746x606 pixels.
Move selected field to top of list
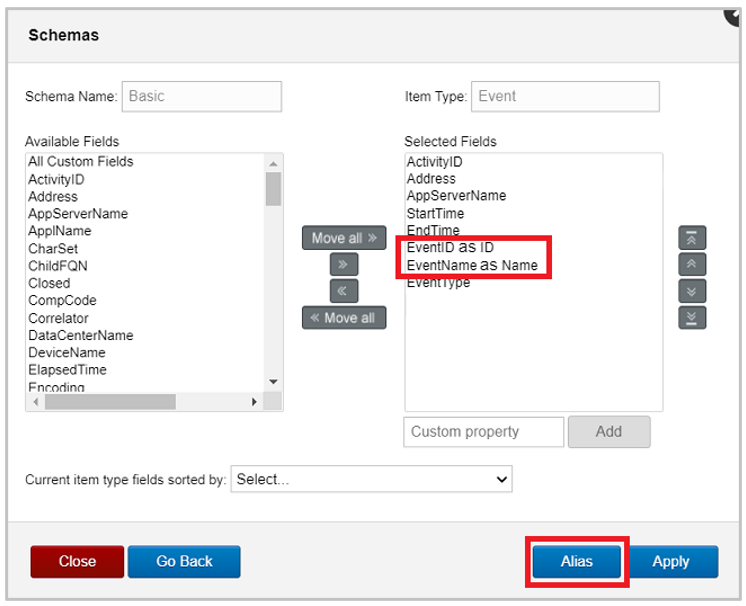(x=692, y=238)
